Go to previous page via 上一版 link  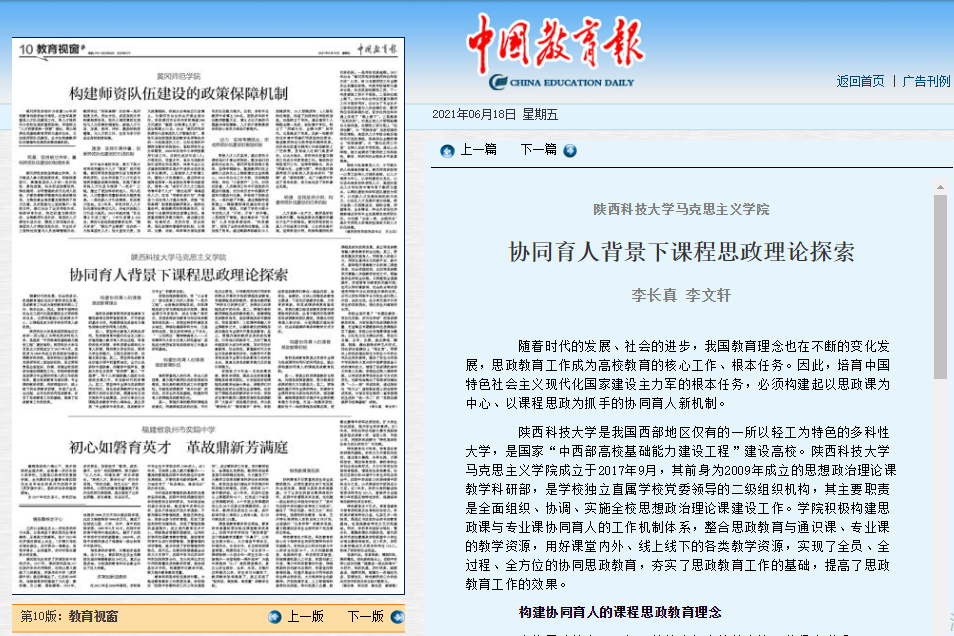305,617
